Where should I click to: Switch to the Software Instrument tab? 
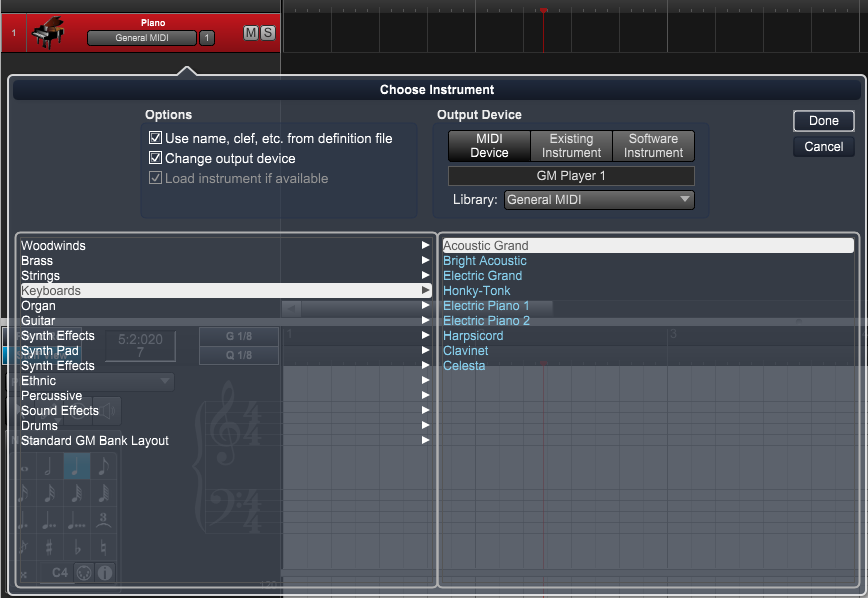tap(653, 146)
